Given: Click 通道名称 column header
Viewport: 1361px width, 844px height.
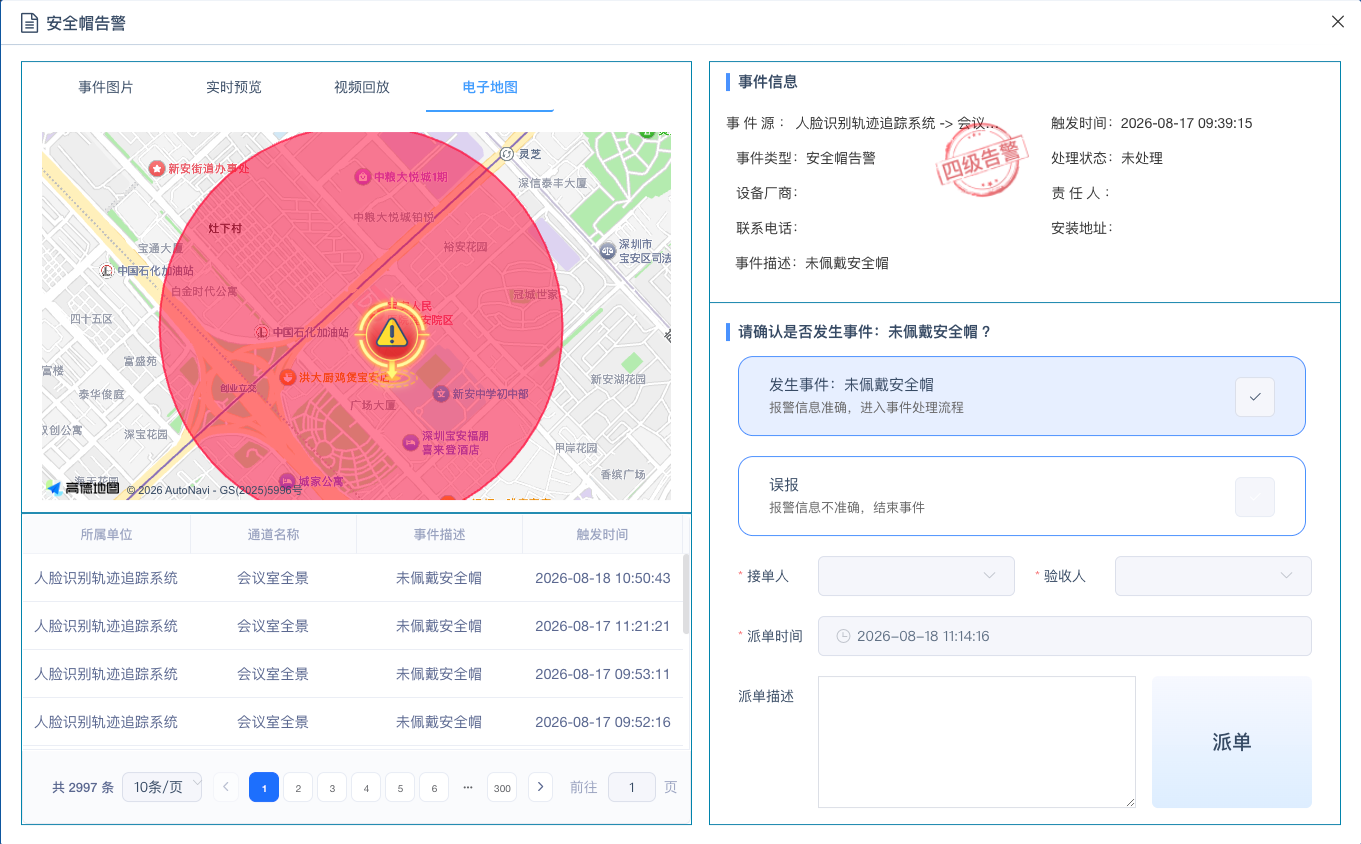Looking at the screenshot, I should [273, 534].
